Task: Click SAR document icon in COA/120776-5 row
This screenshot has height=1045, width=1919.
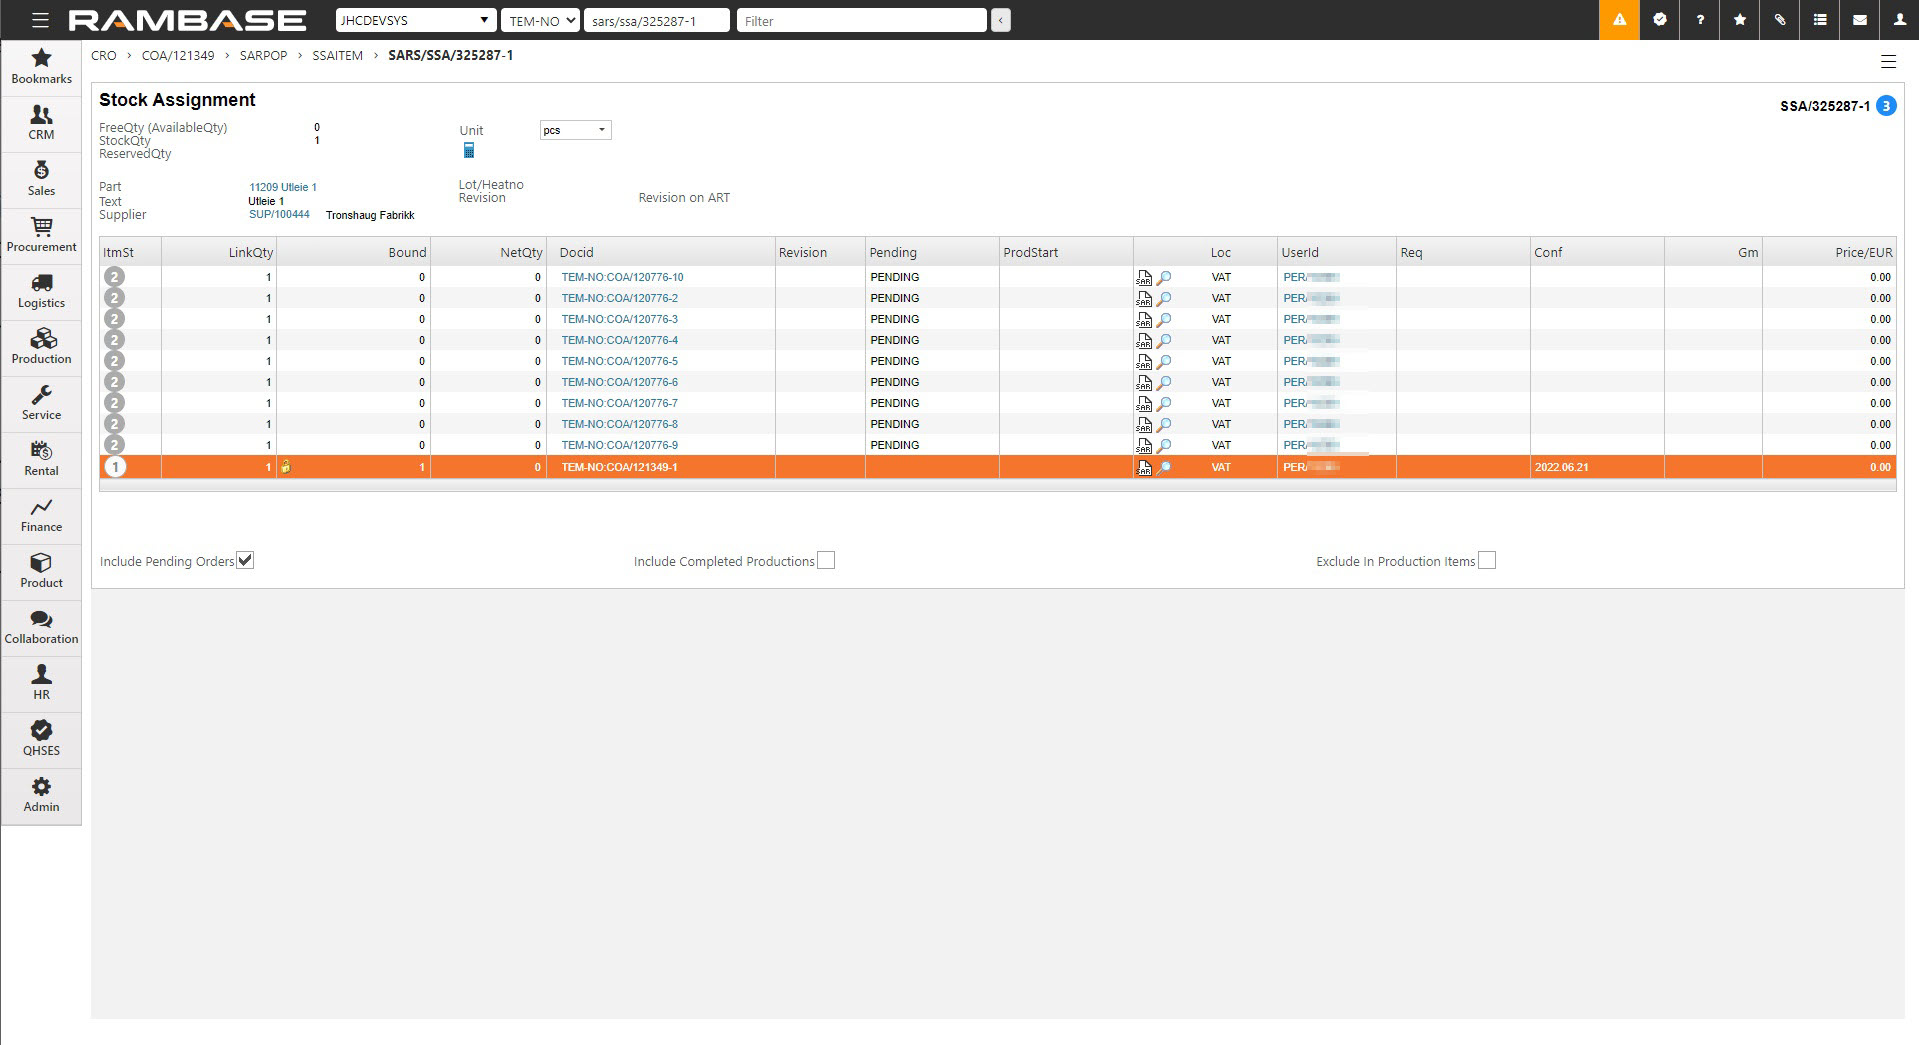Action: [1144, 362]
